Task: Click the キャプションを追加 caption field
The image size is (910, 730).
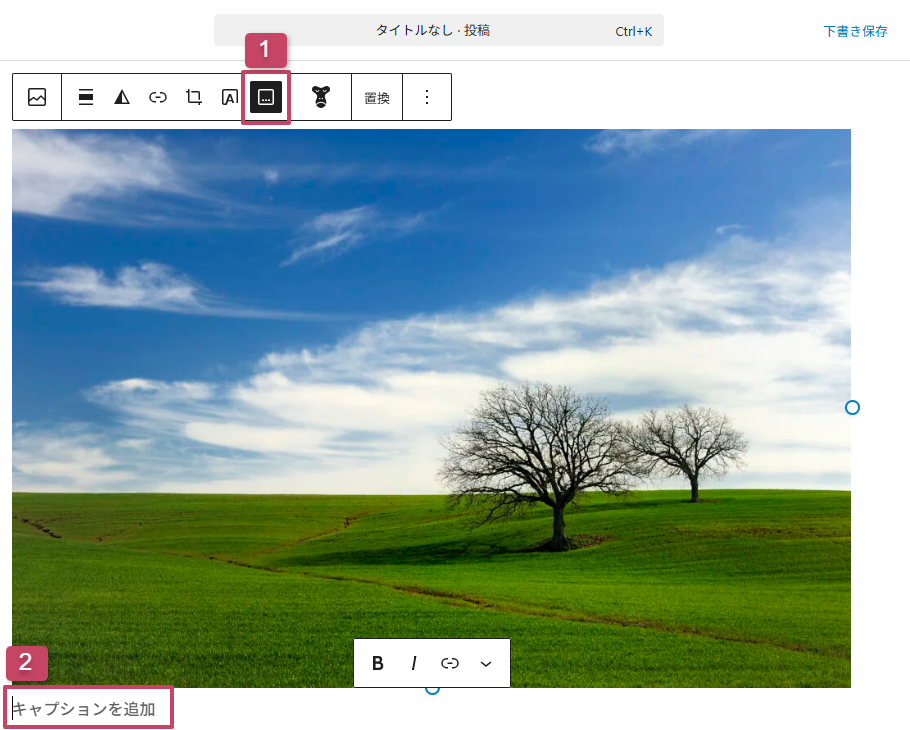Action: click(x=90, y=709)
